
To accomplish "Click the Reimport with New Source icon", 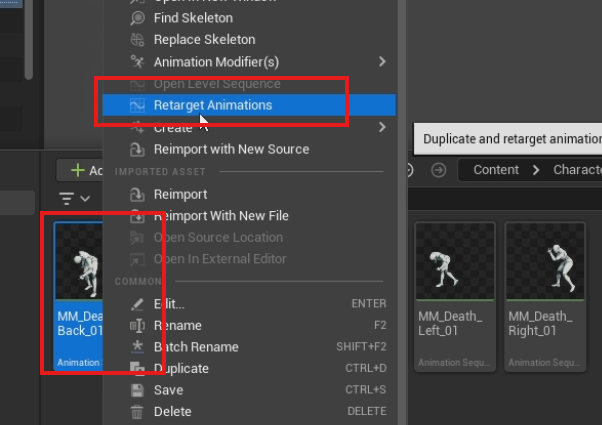I will tap(137, 149).
